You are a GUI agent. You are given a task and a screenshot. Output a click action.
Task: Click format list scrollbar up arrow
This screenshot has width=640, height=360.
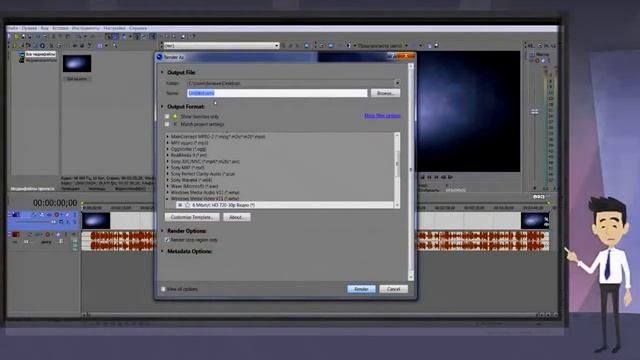tap(397, 135)
